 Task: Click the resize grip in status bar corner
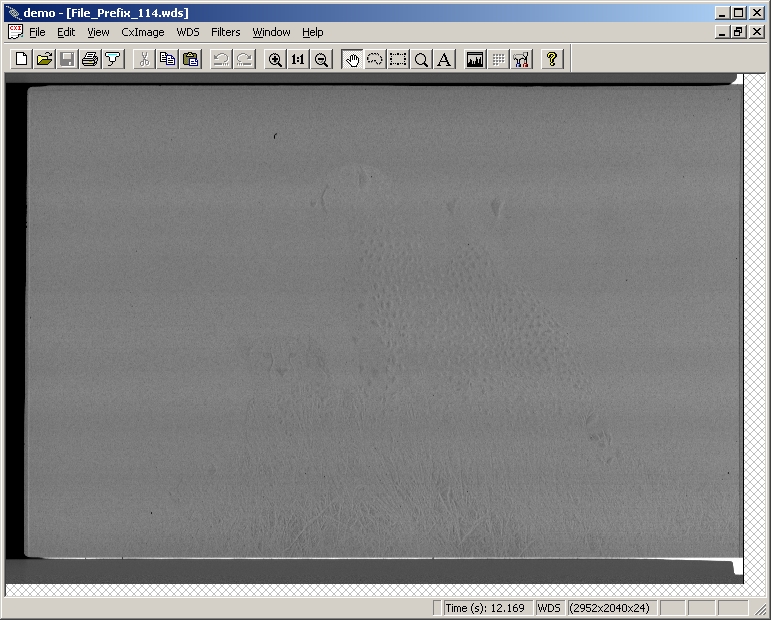coord(760,610)
